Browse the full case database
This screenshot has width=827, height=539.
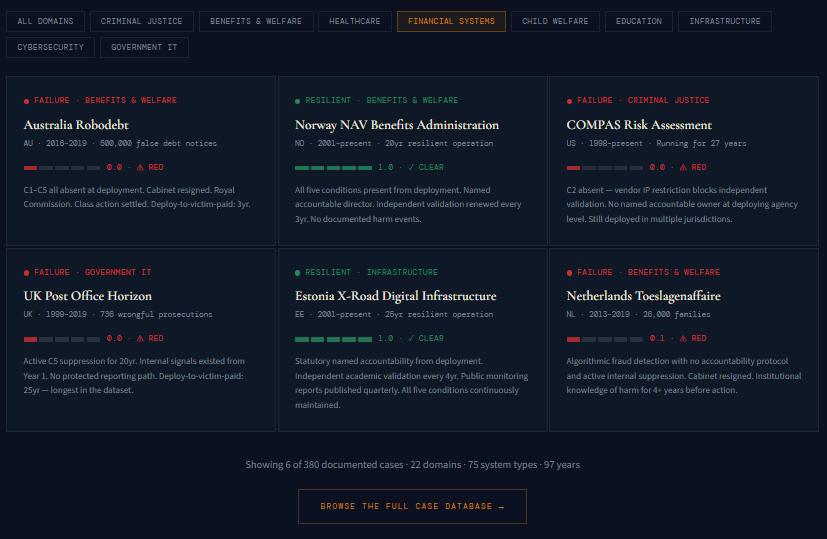[x=412, y=506]
